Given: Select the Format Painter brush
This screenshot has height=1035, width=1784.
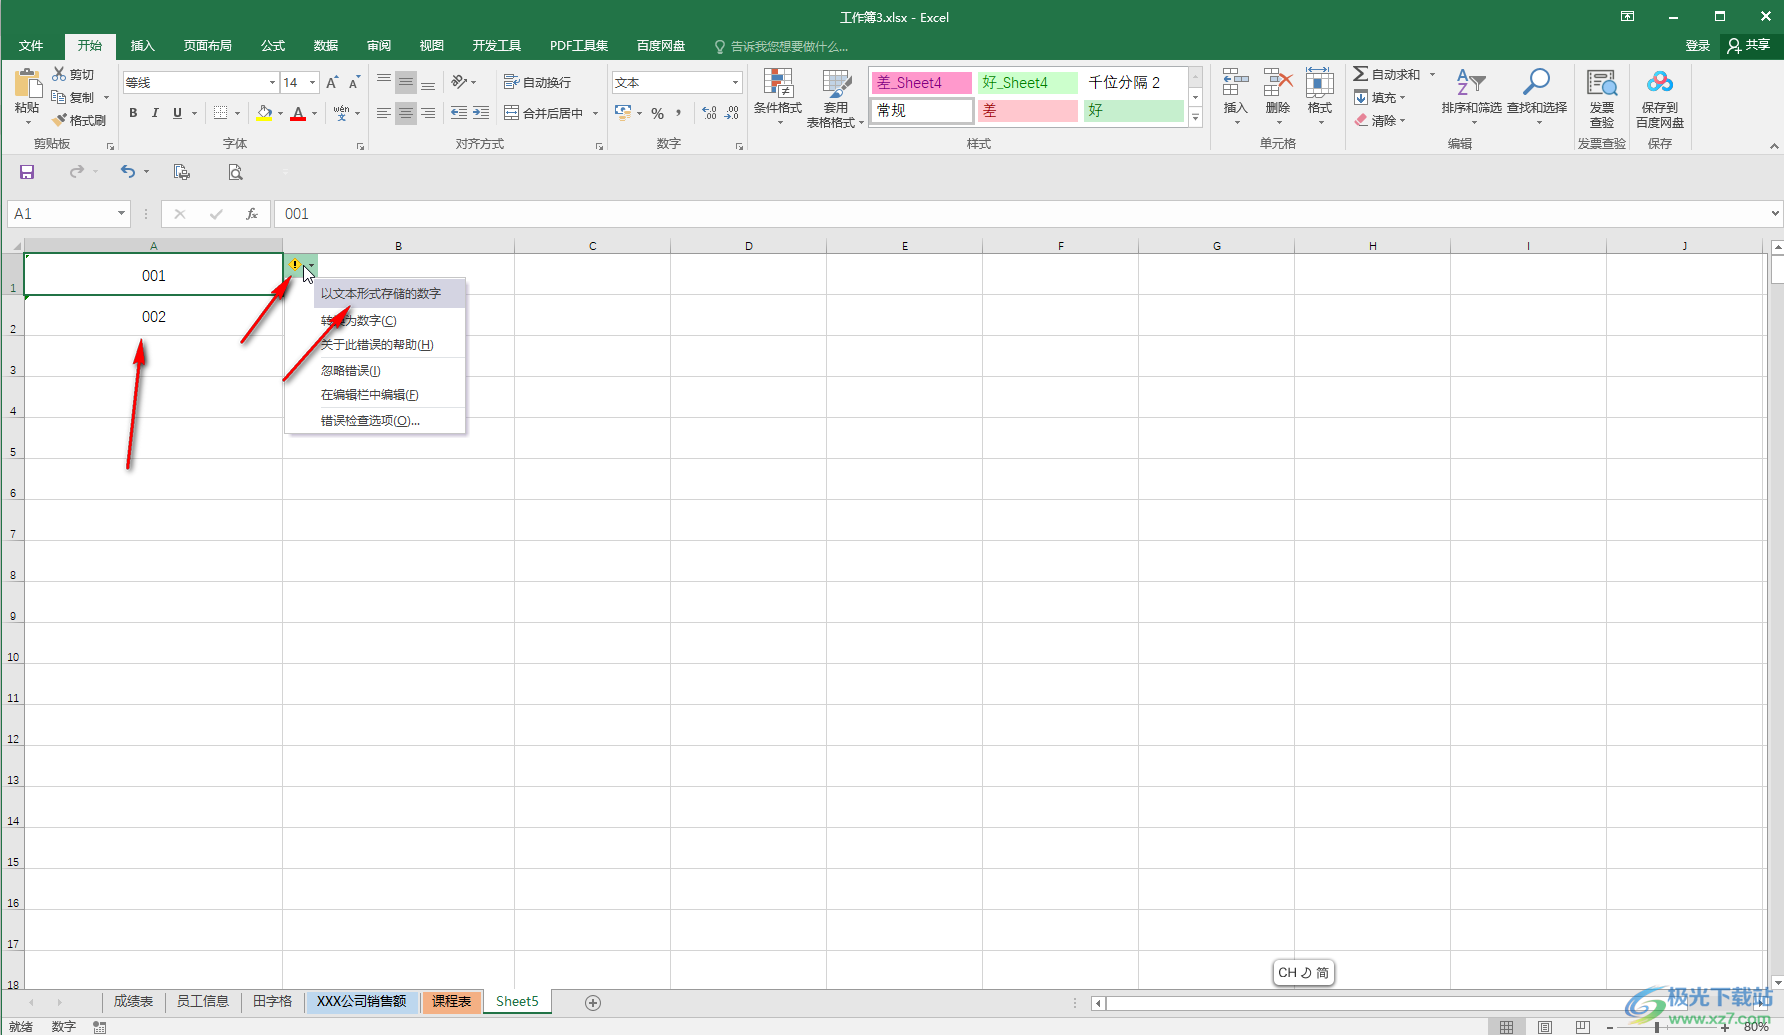Looking at the screenshot, I should pos(59,120).
